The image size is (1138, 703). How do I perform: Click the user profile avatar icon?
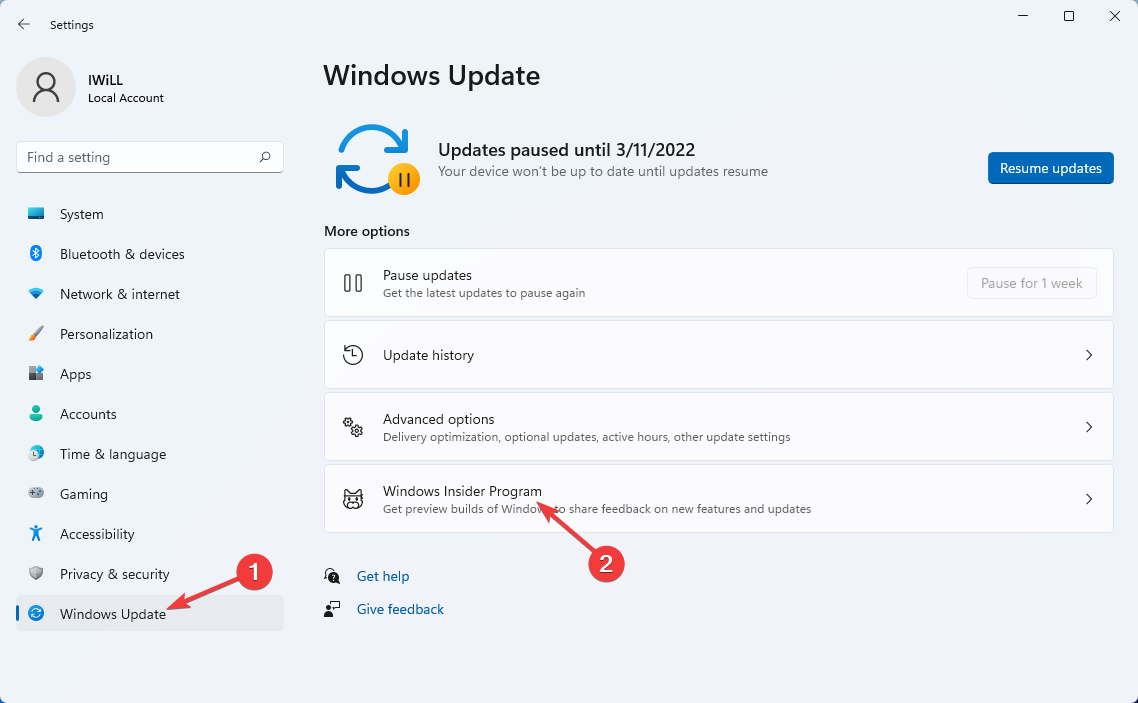[46, 87]
